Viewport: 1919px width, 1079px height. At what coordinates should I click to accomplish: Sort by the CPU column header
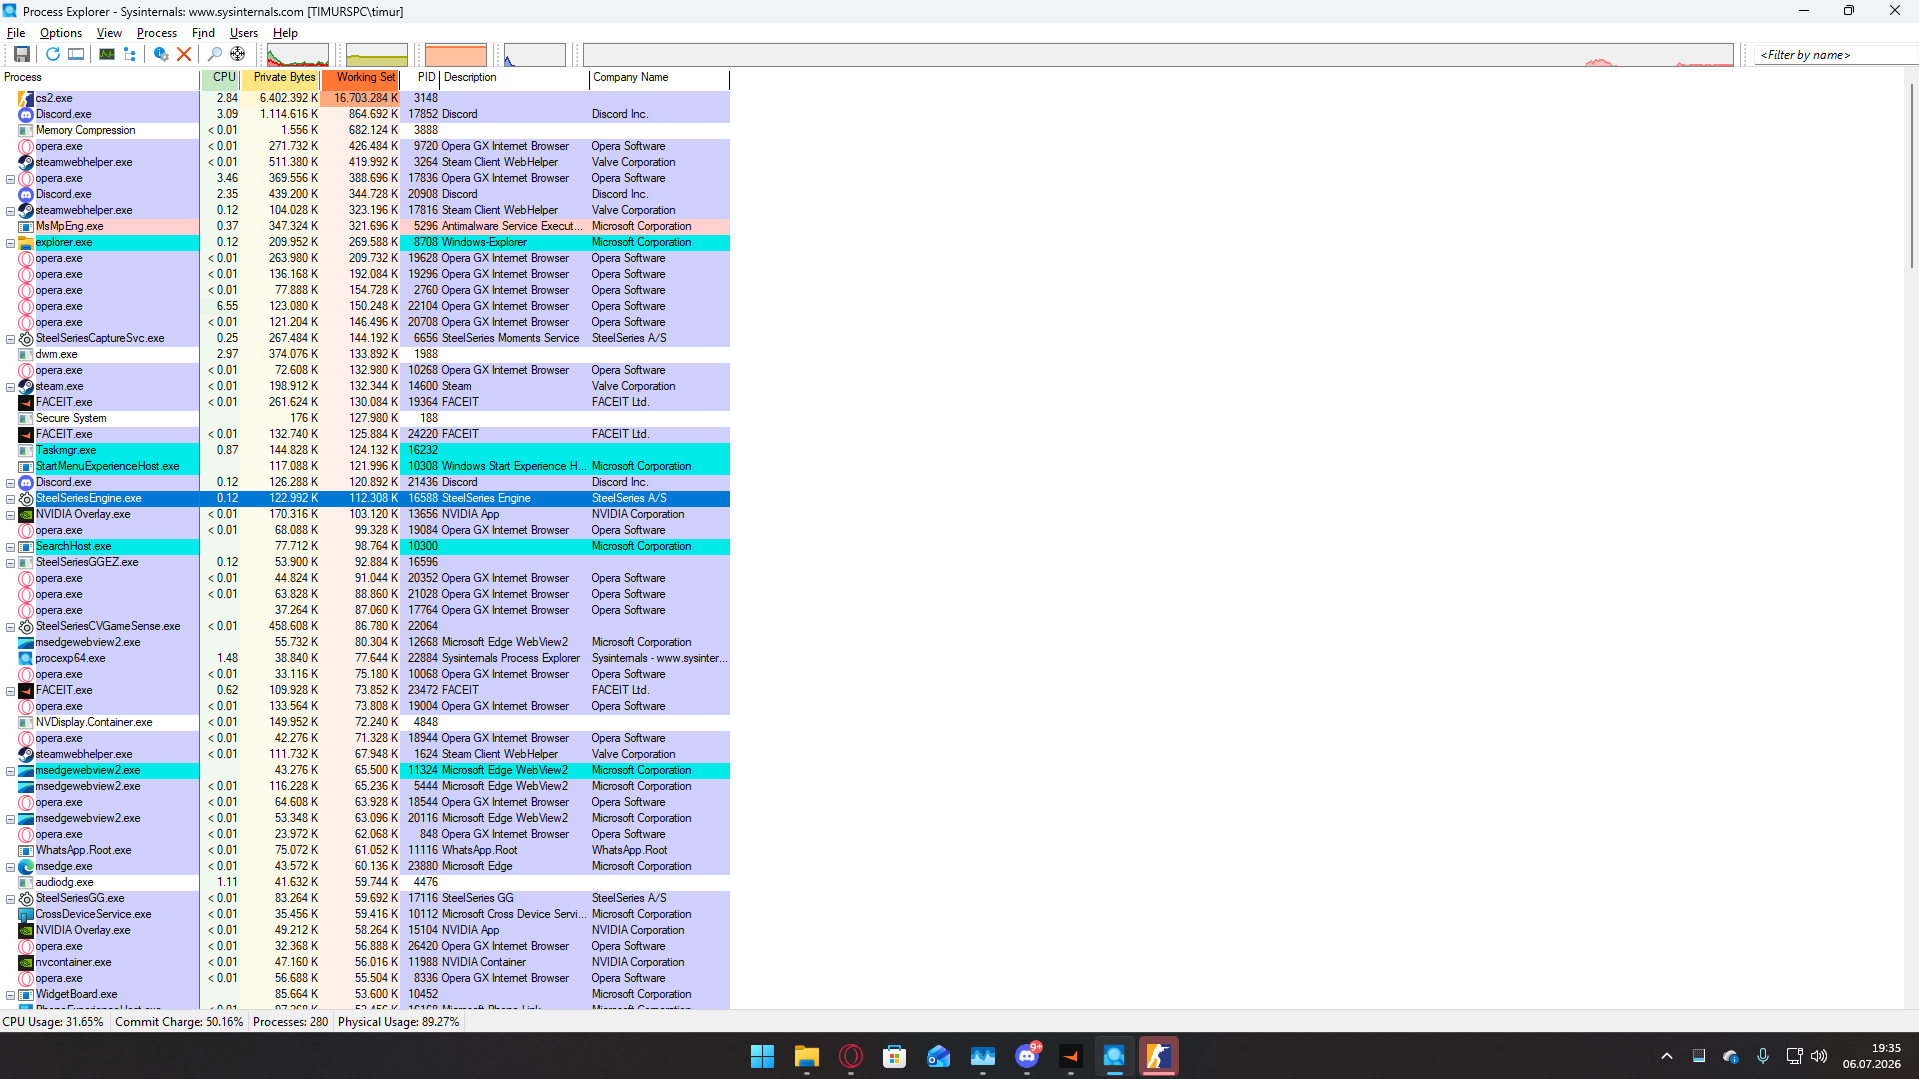pos(220,78)
